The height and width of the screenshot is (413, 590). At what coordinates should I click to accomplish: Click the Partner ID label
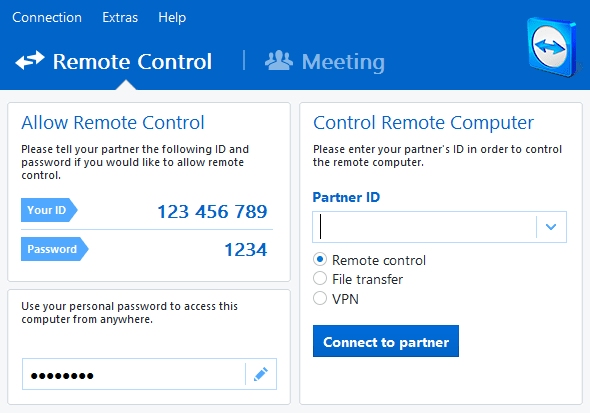click(x=346, y=197)
